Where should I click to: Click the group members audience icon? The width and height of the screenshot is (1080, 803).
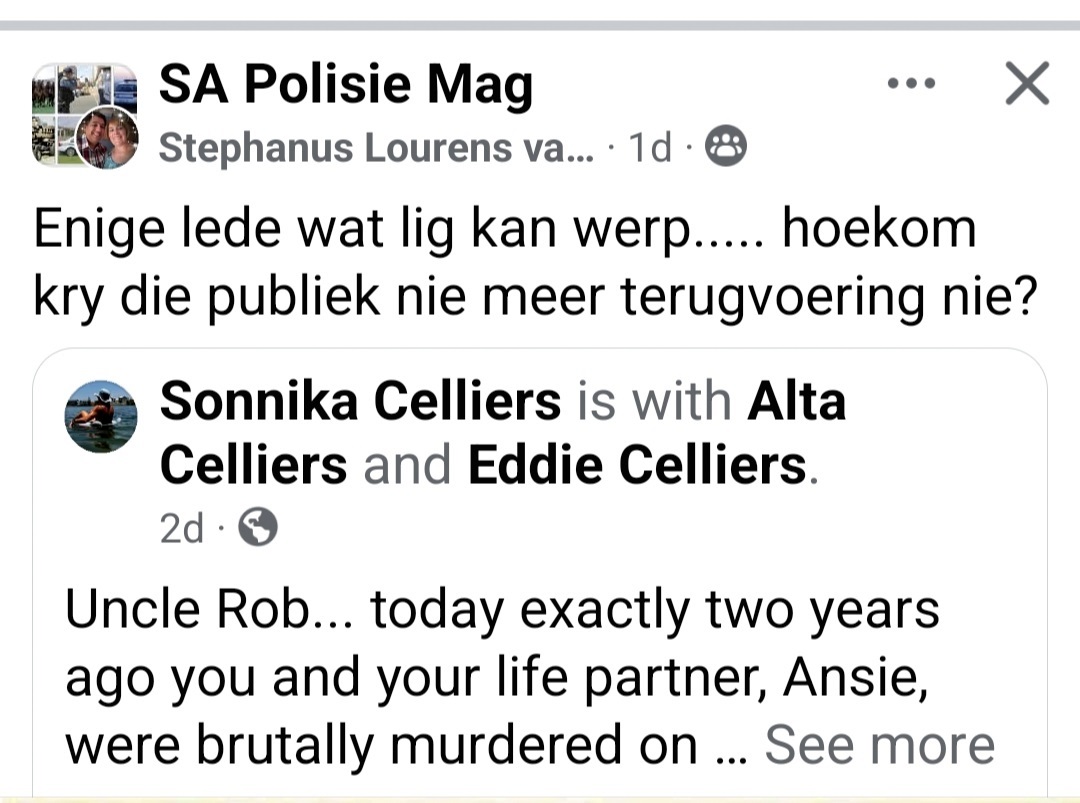tap(725, 146)
